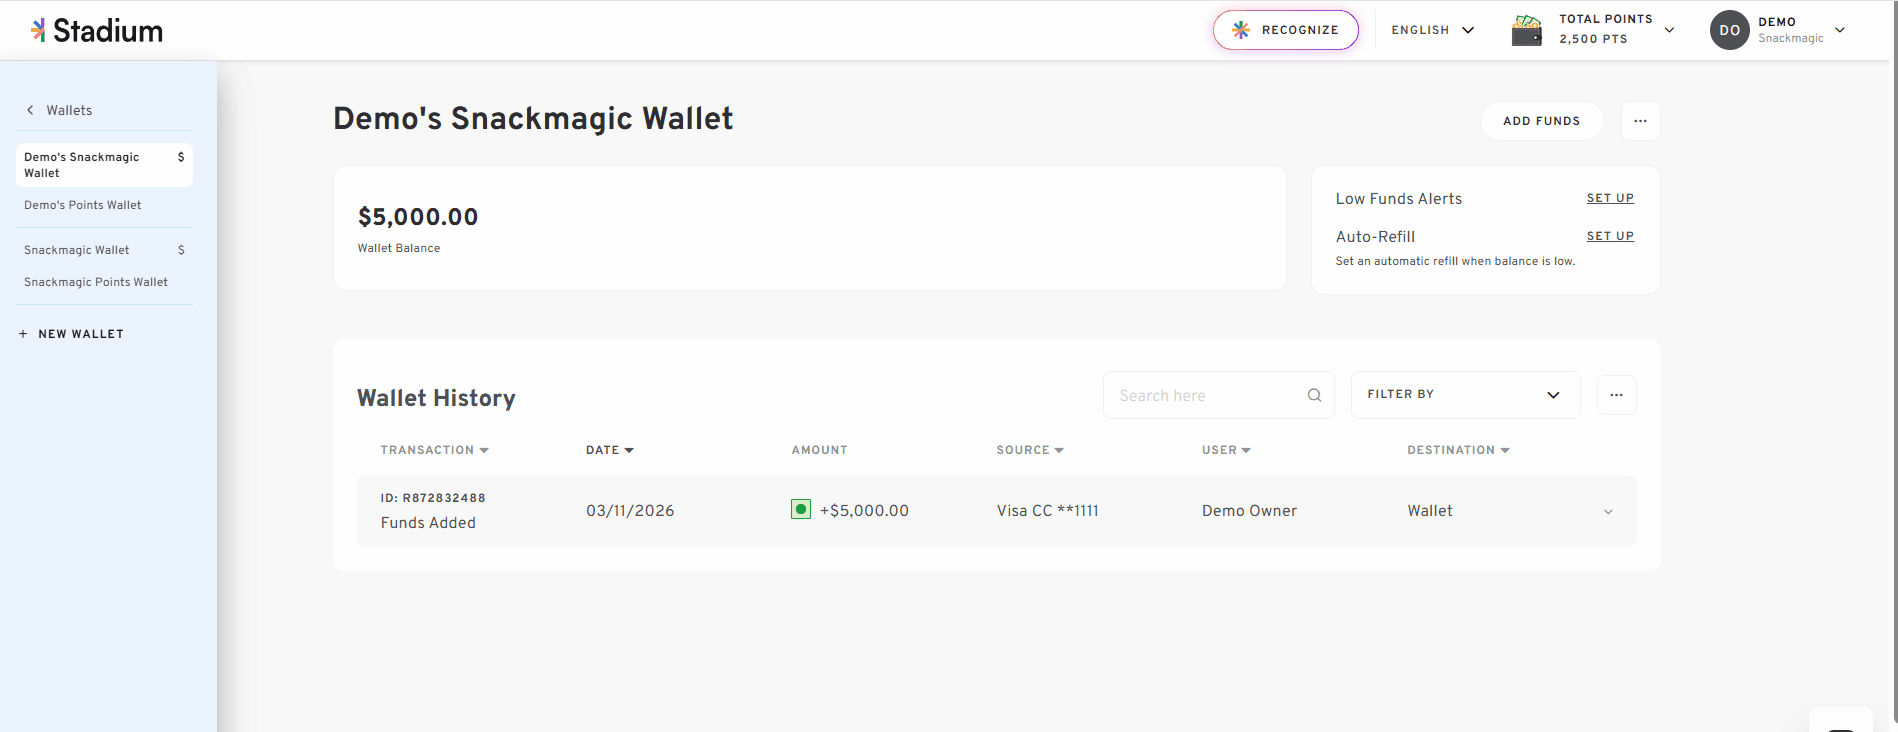Screen dimensions: 1898x732
Task: Click the search magnifier icon
Action: click(x=1314, y=396)
